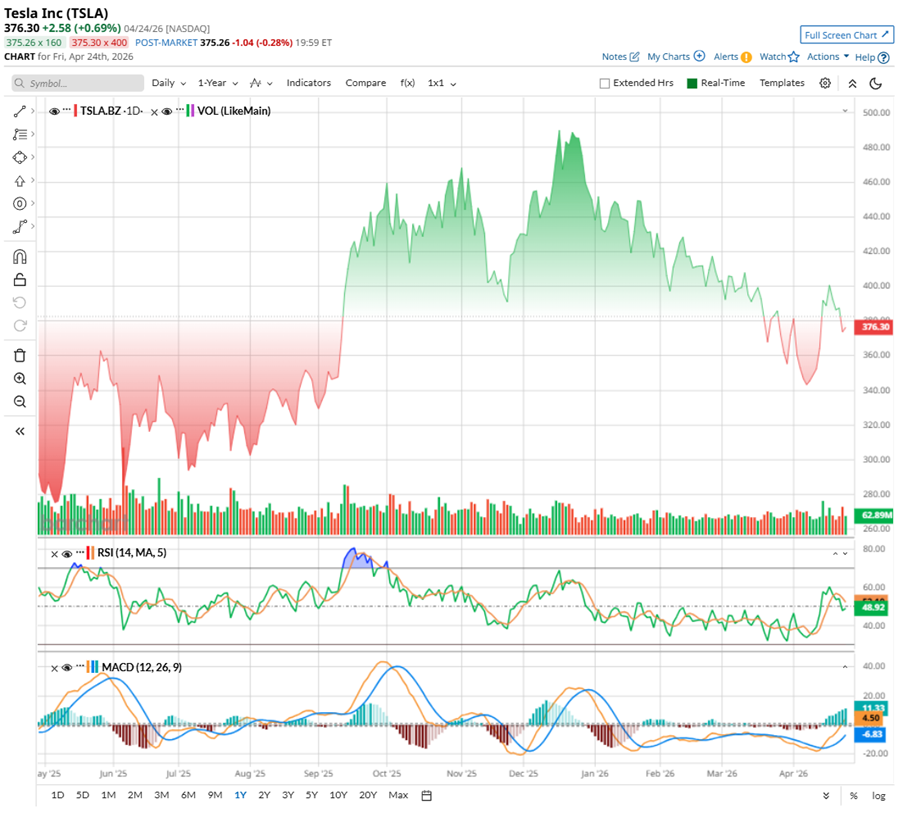Zoom in with the plus magnifier
Screen dimensions: 903x813
click(20, 378)
